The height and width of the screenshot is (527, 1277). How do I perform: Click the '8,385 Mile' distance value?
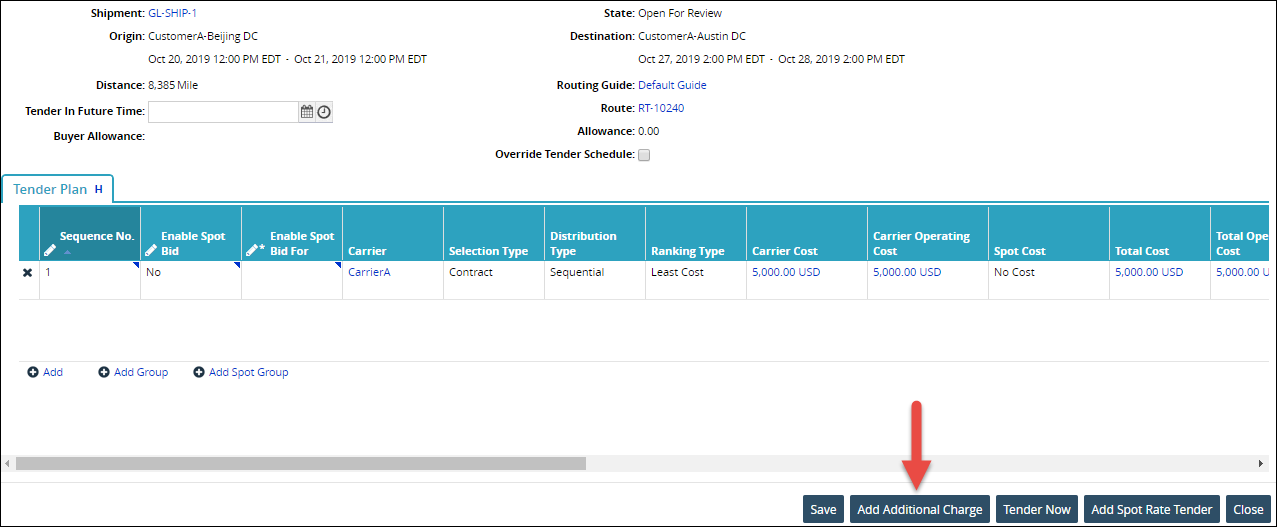point(173,85)
